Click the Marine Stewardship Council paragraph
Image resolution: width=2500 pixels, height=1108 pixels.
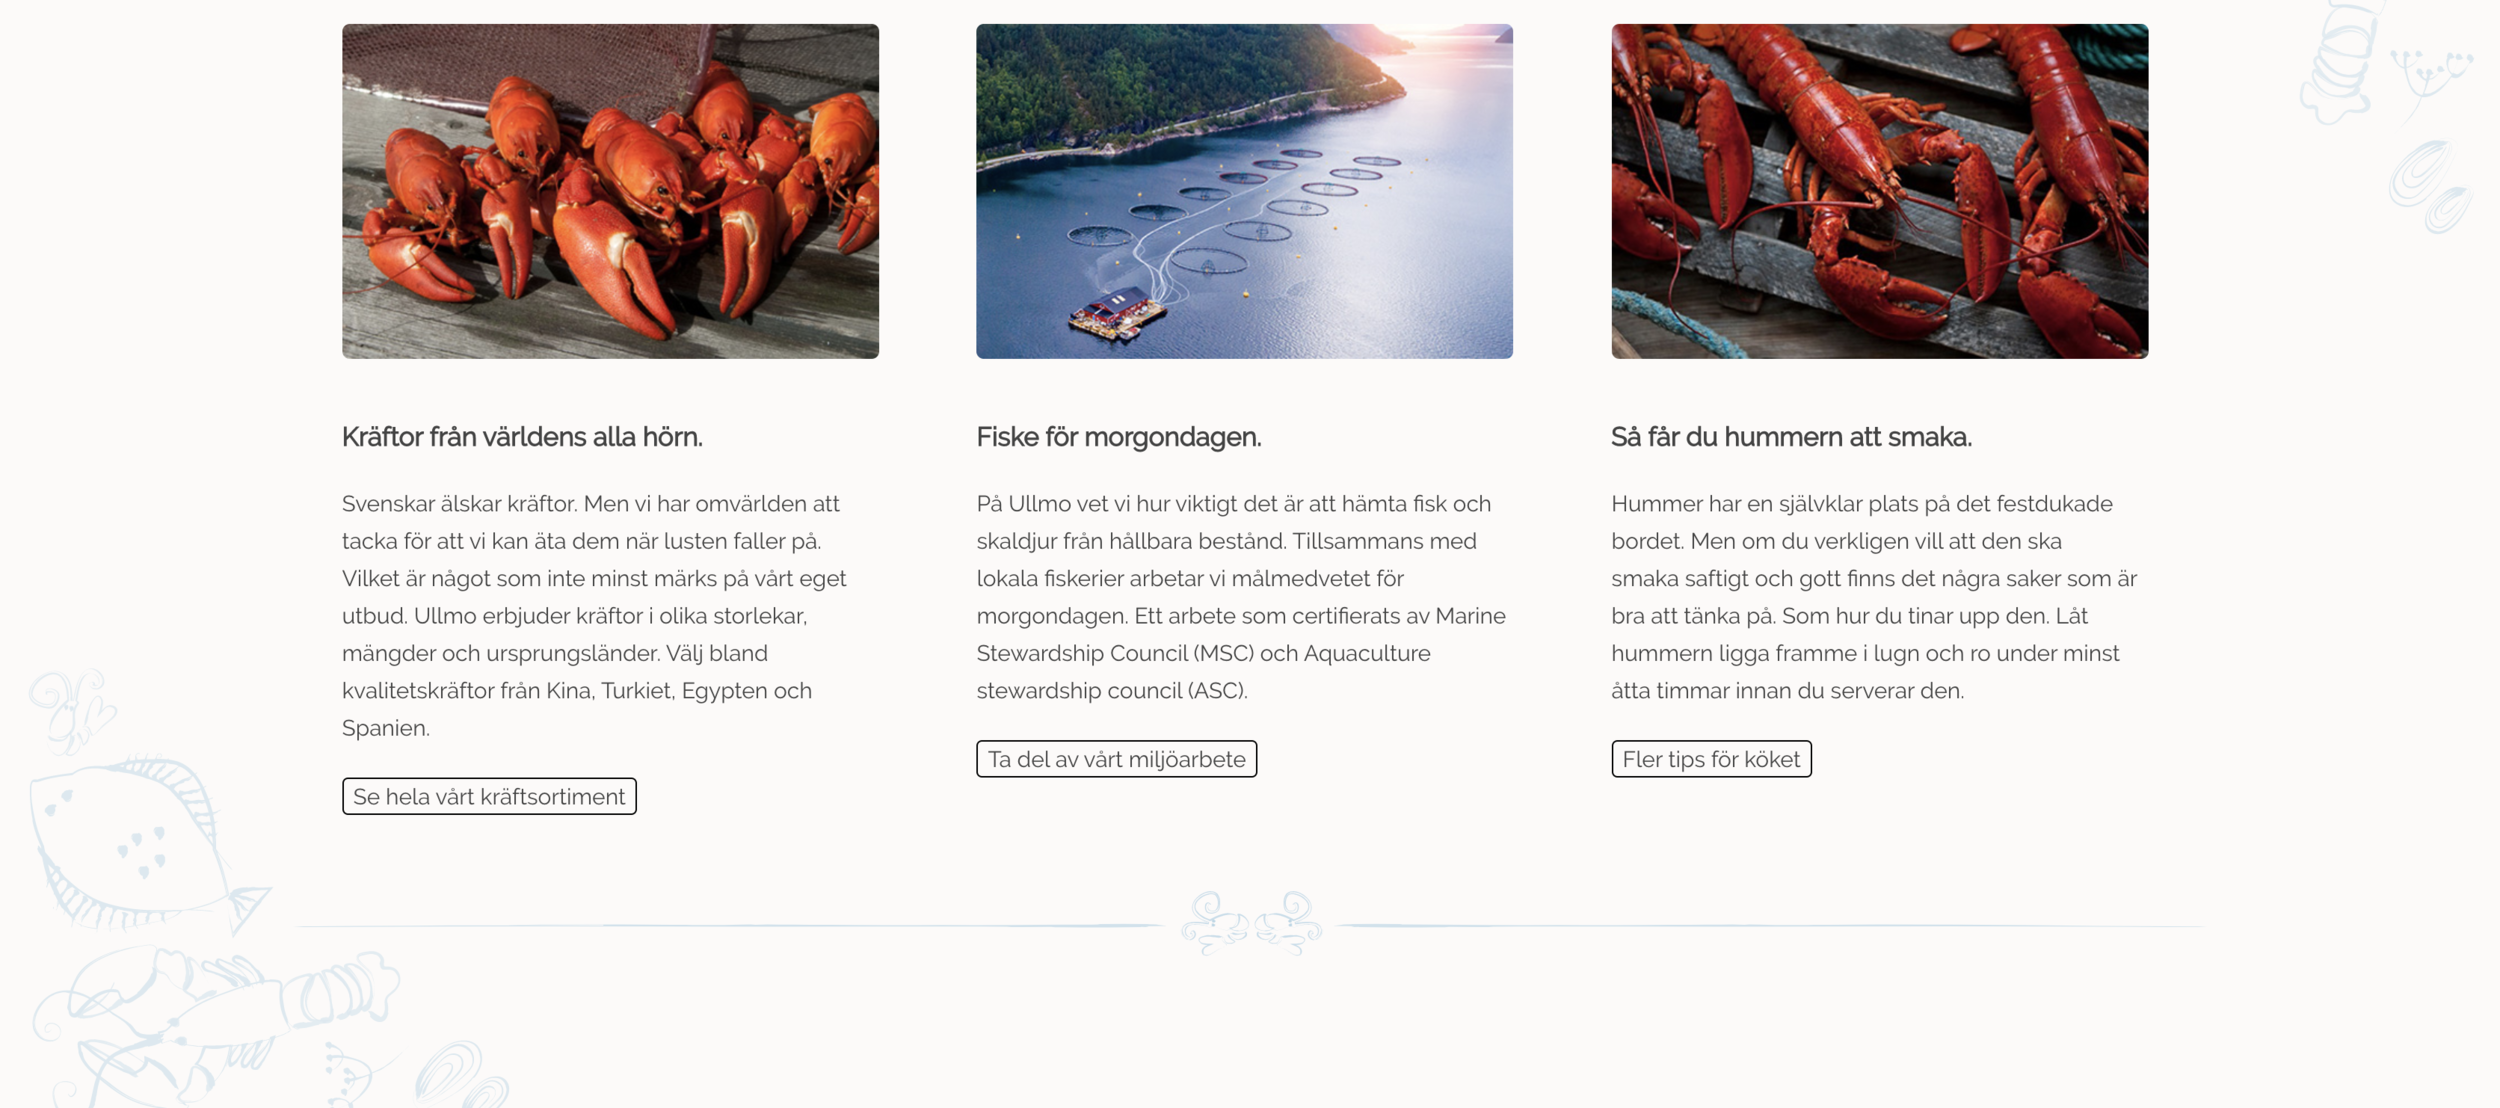point(1241,597)
